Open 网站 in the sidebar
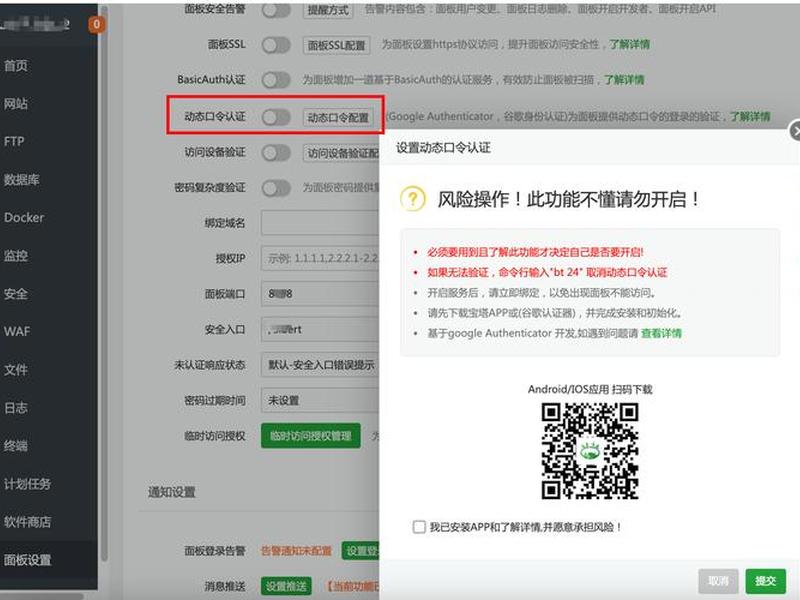The image size is (800, 600). tap(16, 104)
